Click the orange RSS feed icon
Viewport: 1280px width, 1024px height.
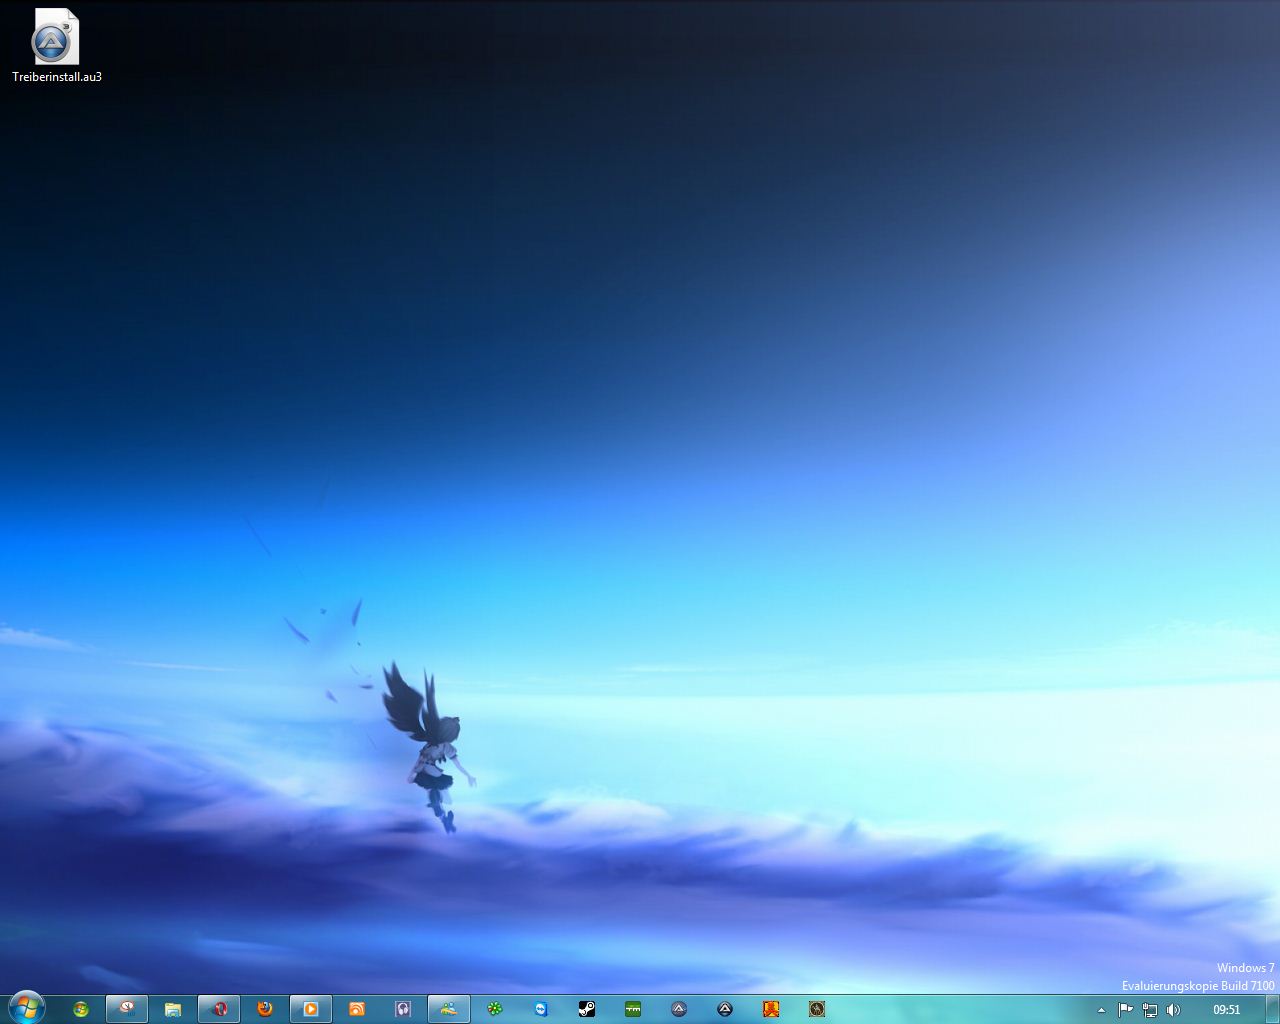(x=357, y=1009)
